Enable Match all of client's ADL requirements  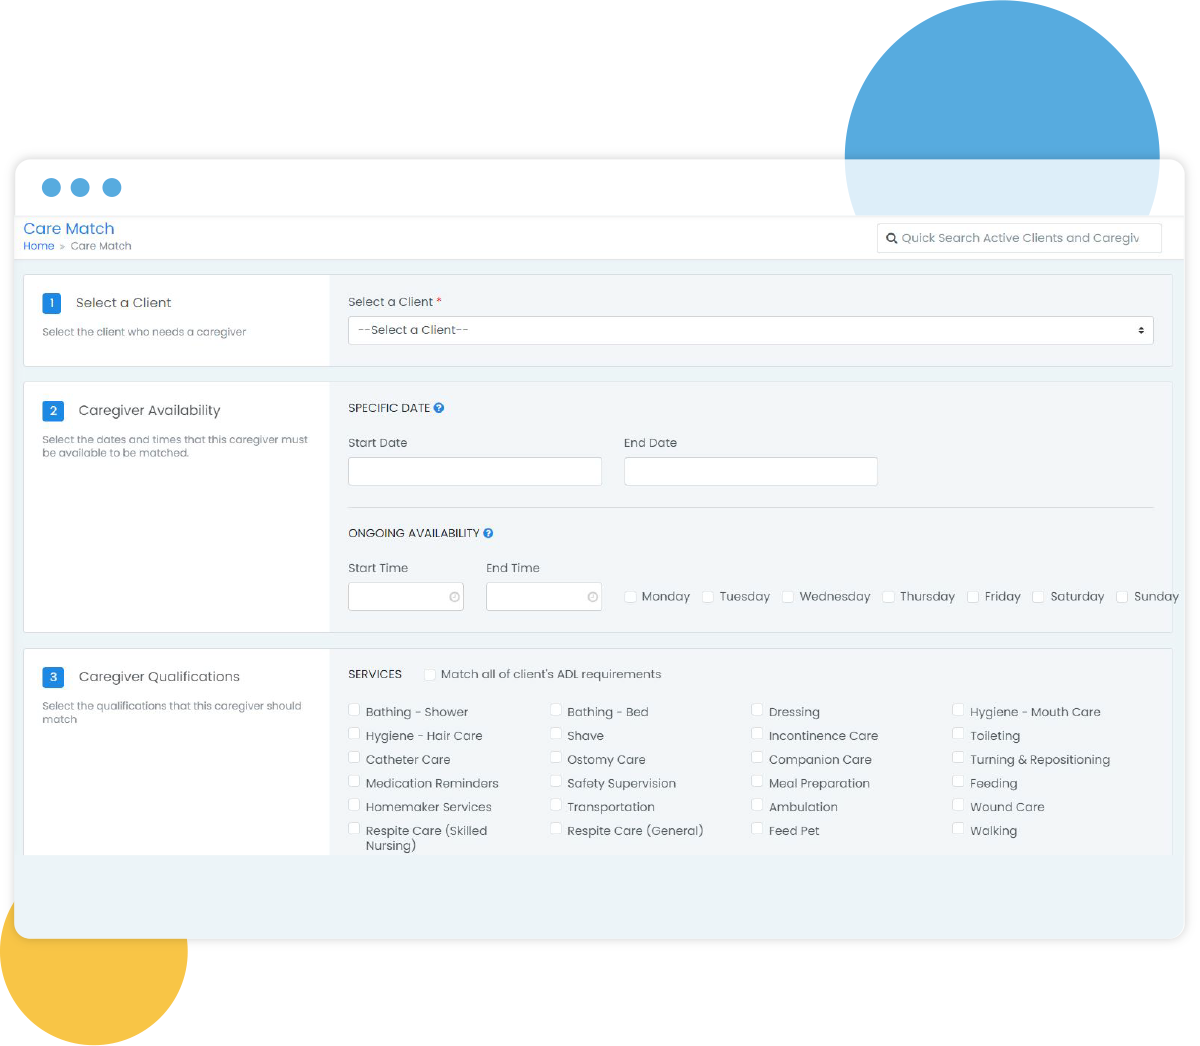coord(430,675)
